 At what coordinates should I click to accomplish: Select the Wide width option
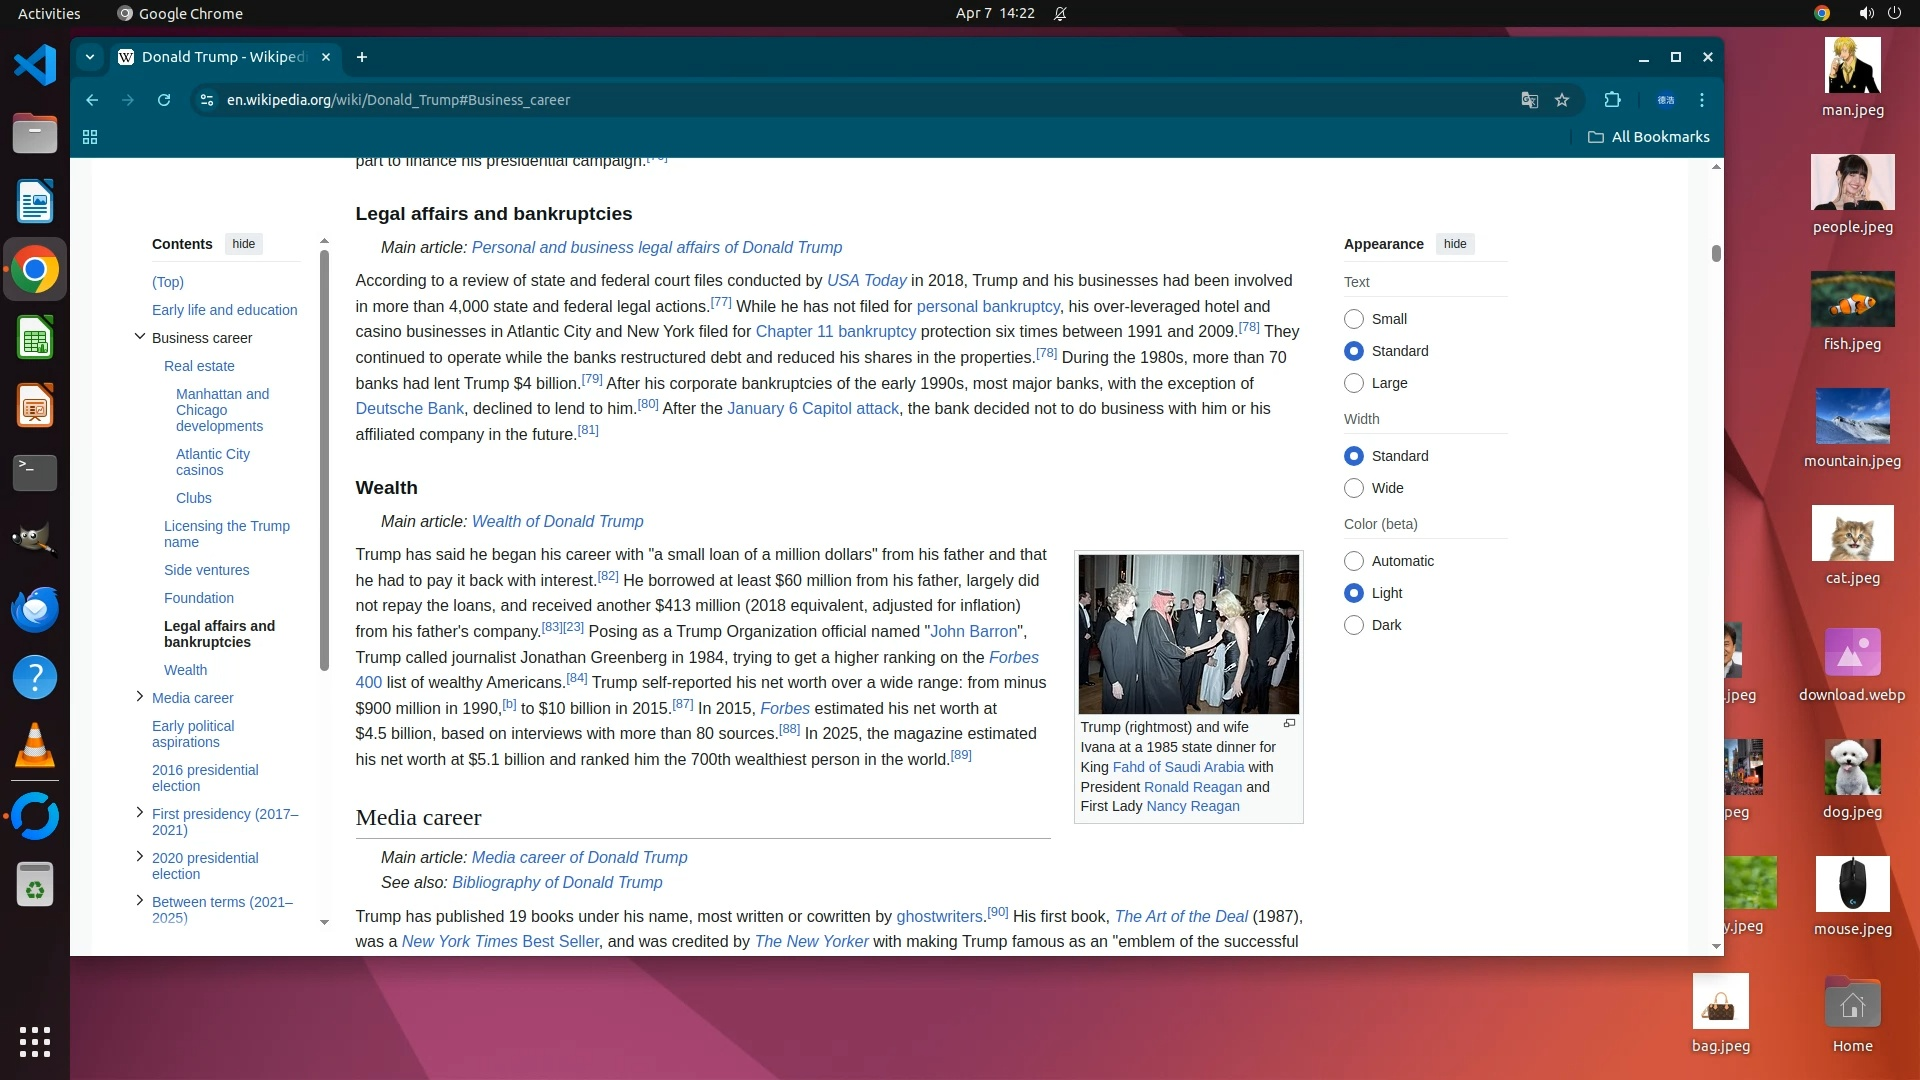[1354, 488]
